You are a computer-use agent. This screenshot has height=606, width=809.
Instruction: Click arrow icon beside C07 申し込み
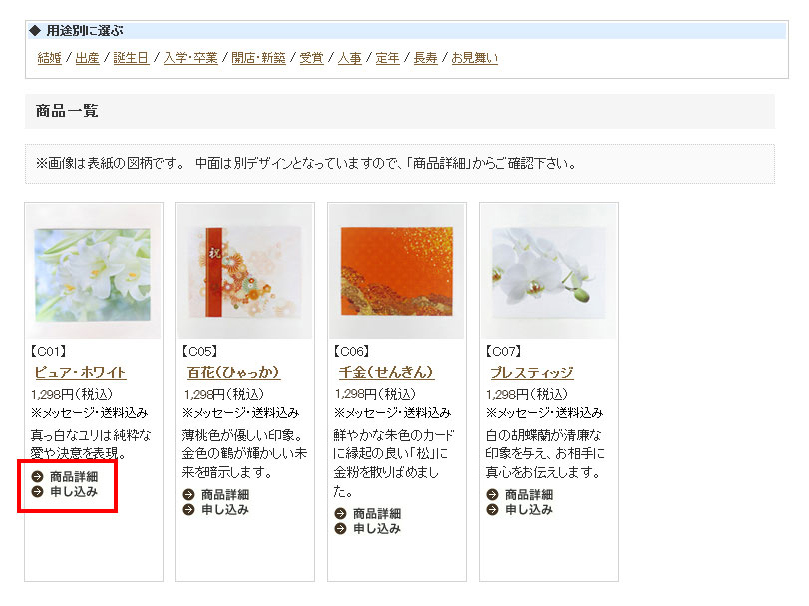(492, 510)
